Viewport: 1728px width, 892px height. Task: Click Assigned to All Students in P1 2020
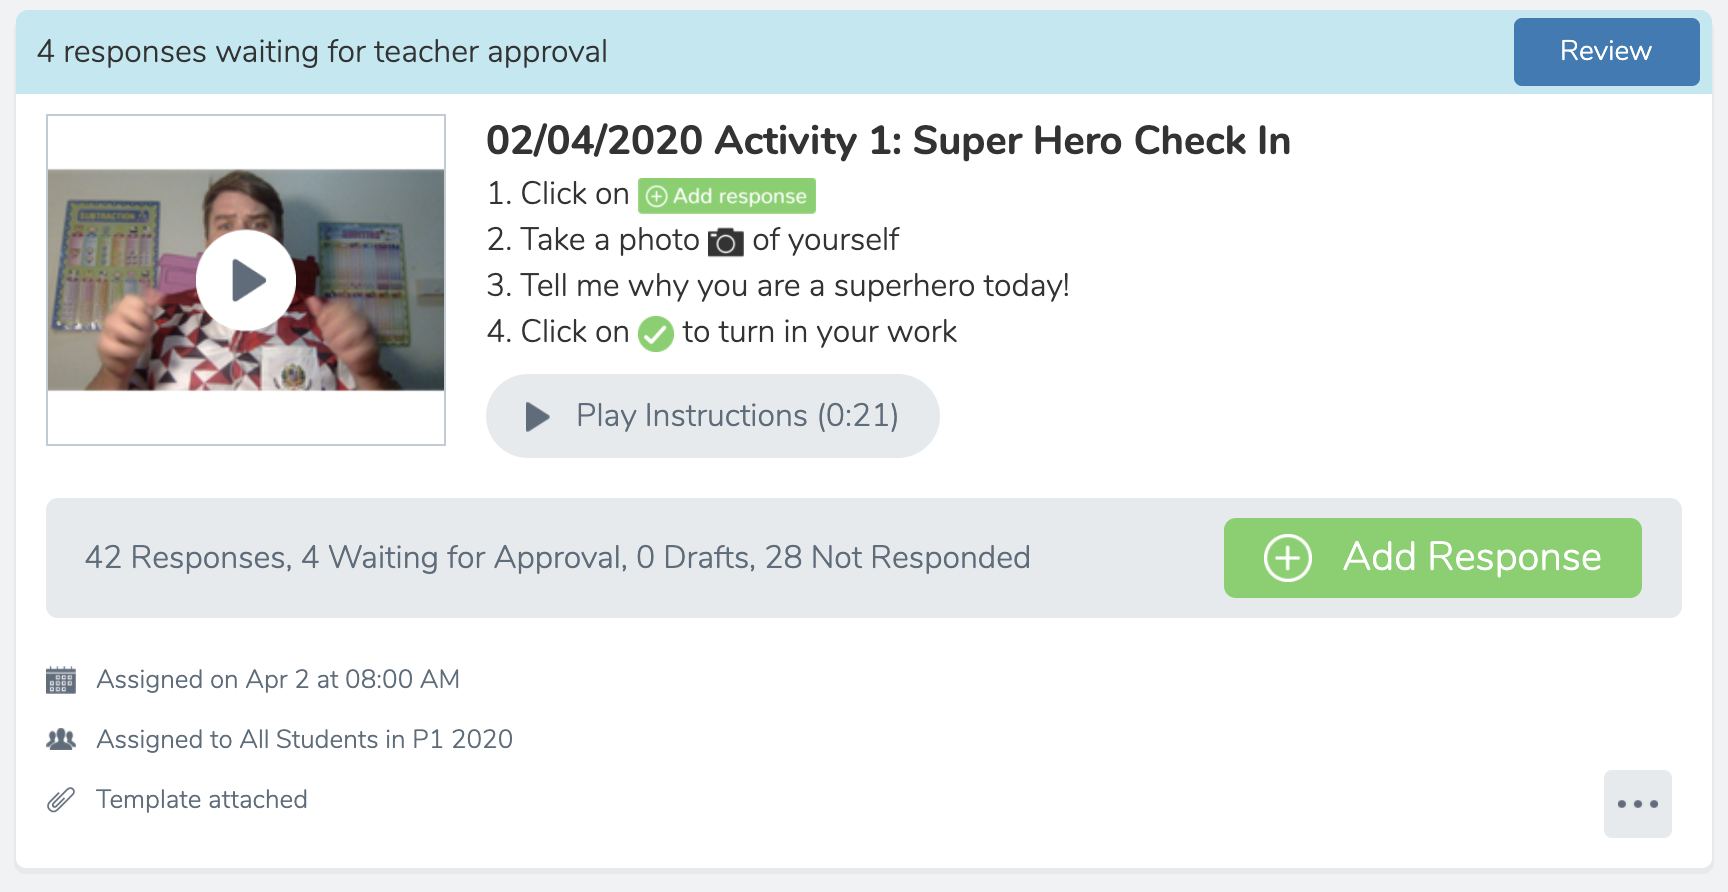pyautogui.click(x=304, y=739)
